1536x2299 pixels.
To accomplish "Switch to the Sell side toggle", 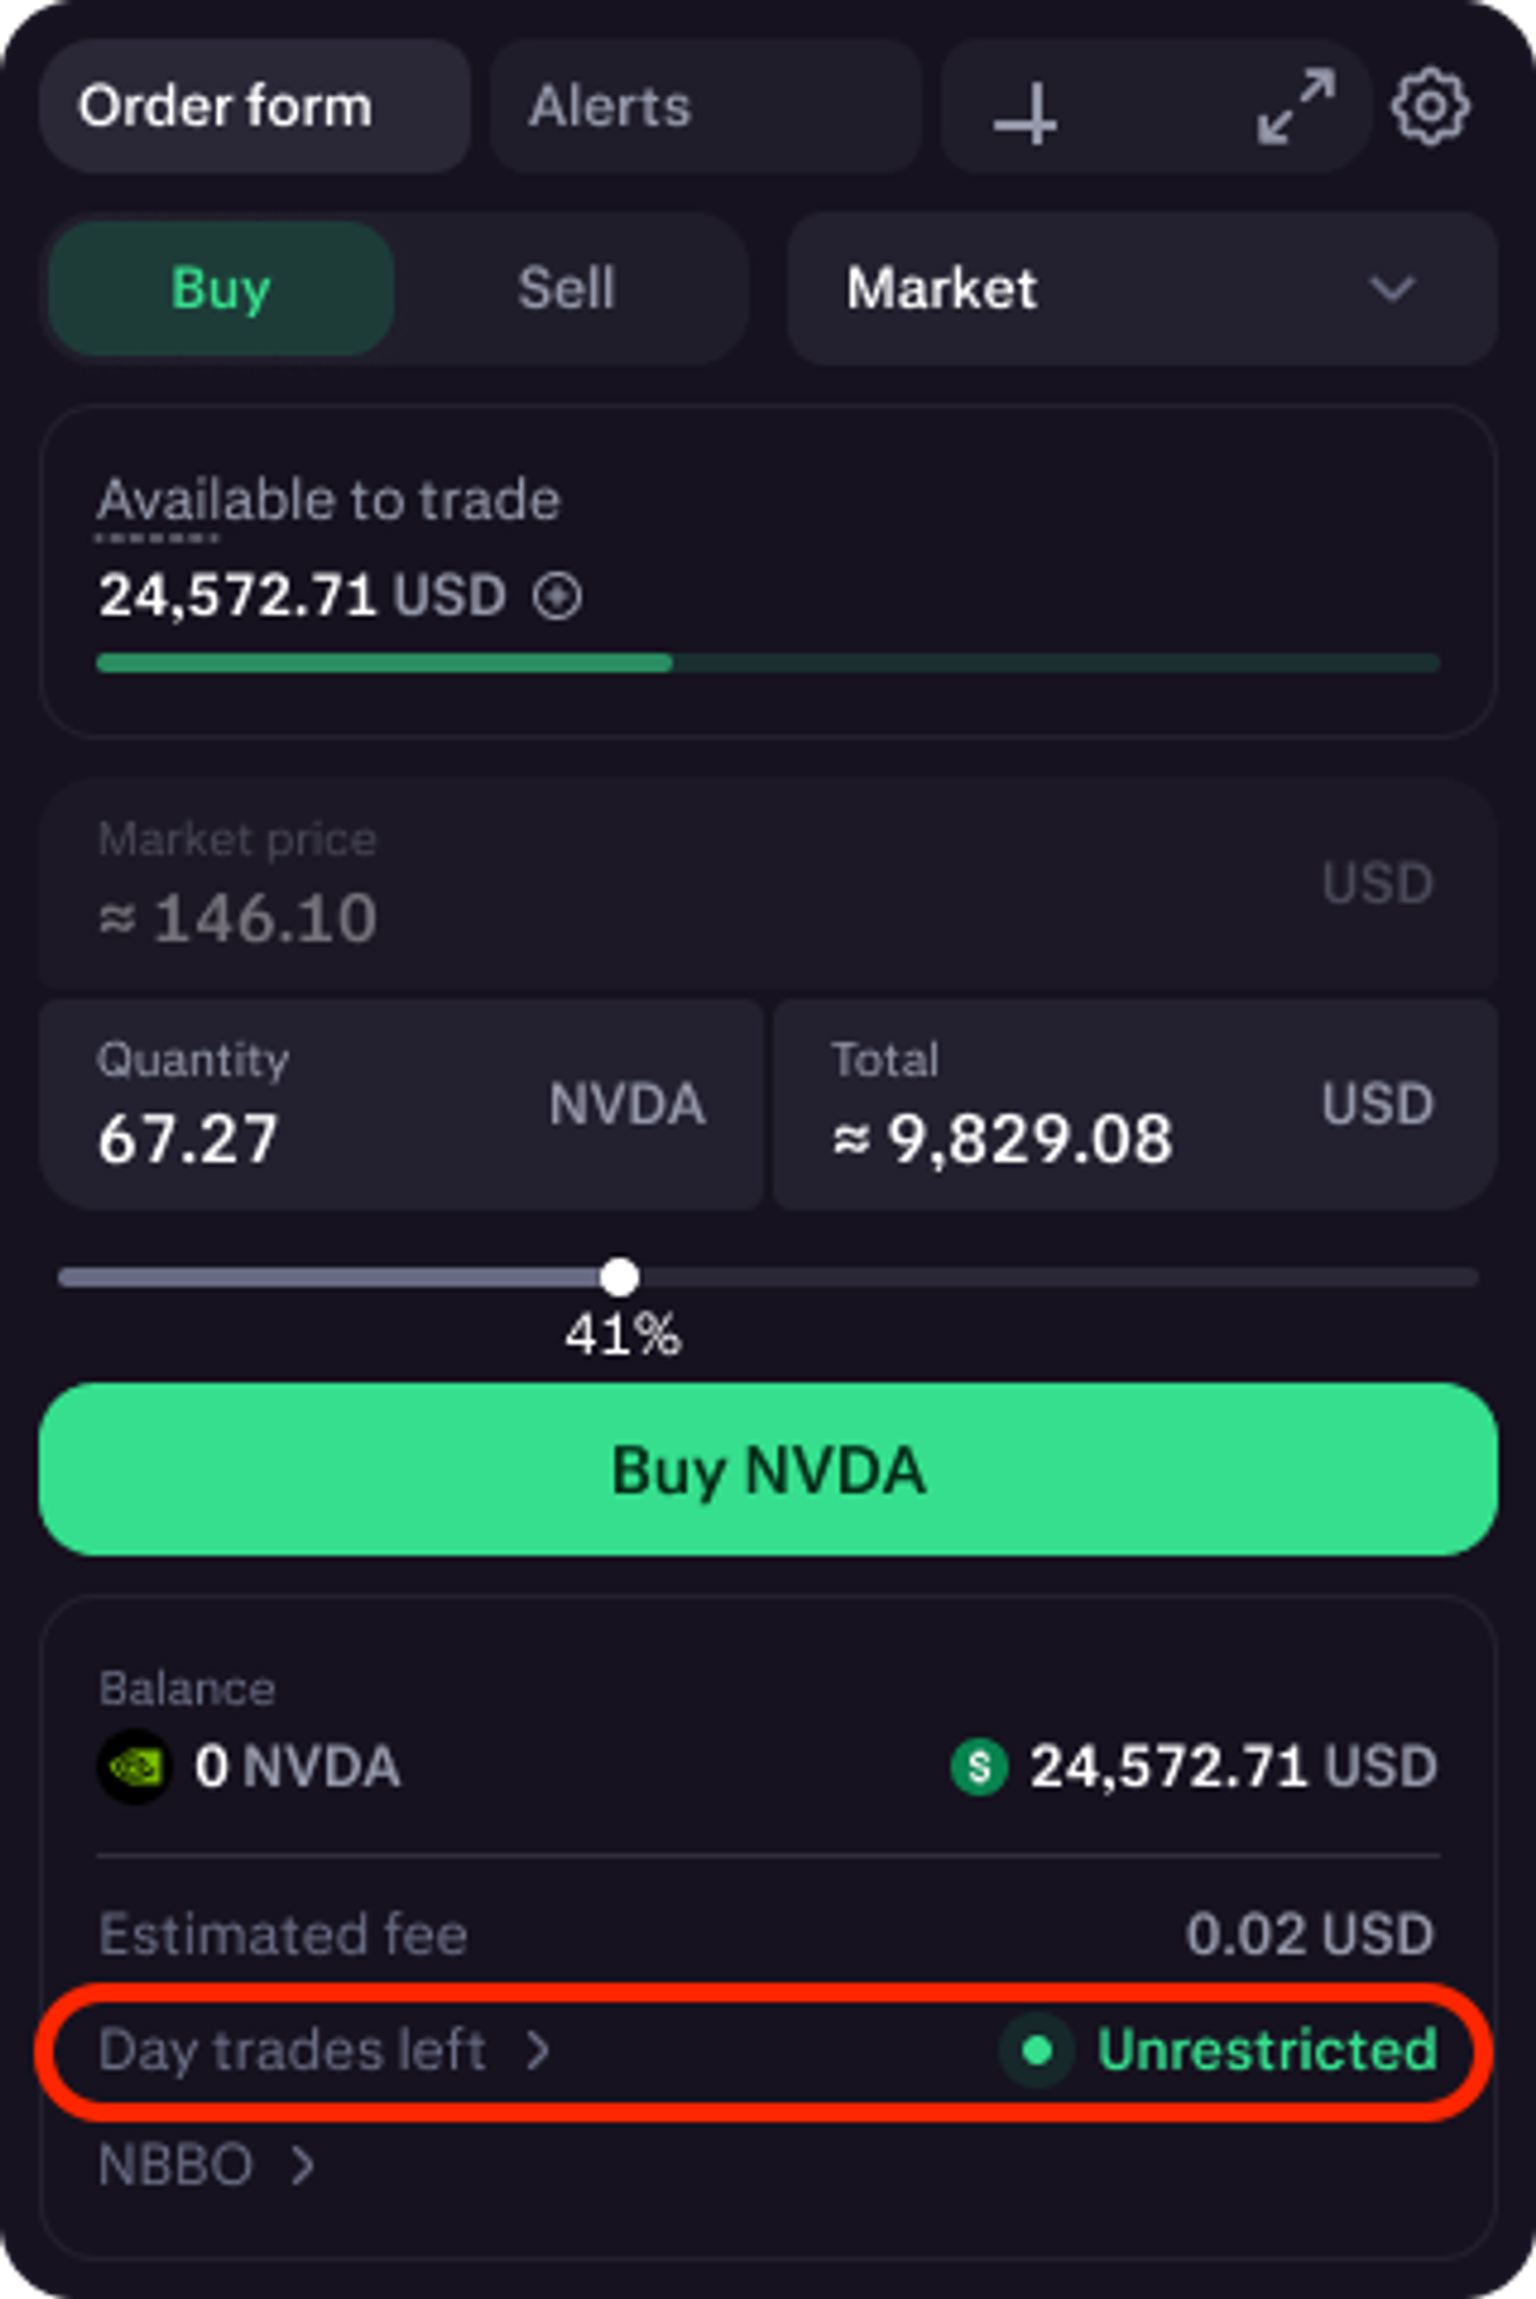I will click(x=566, y=289).
